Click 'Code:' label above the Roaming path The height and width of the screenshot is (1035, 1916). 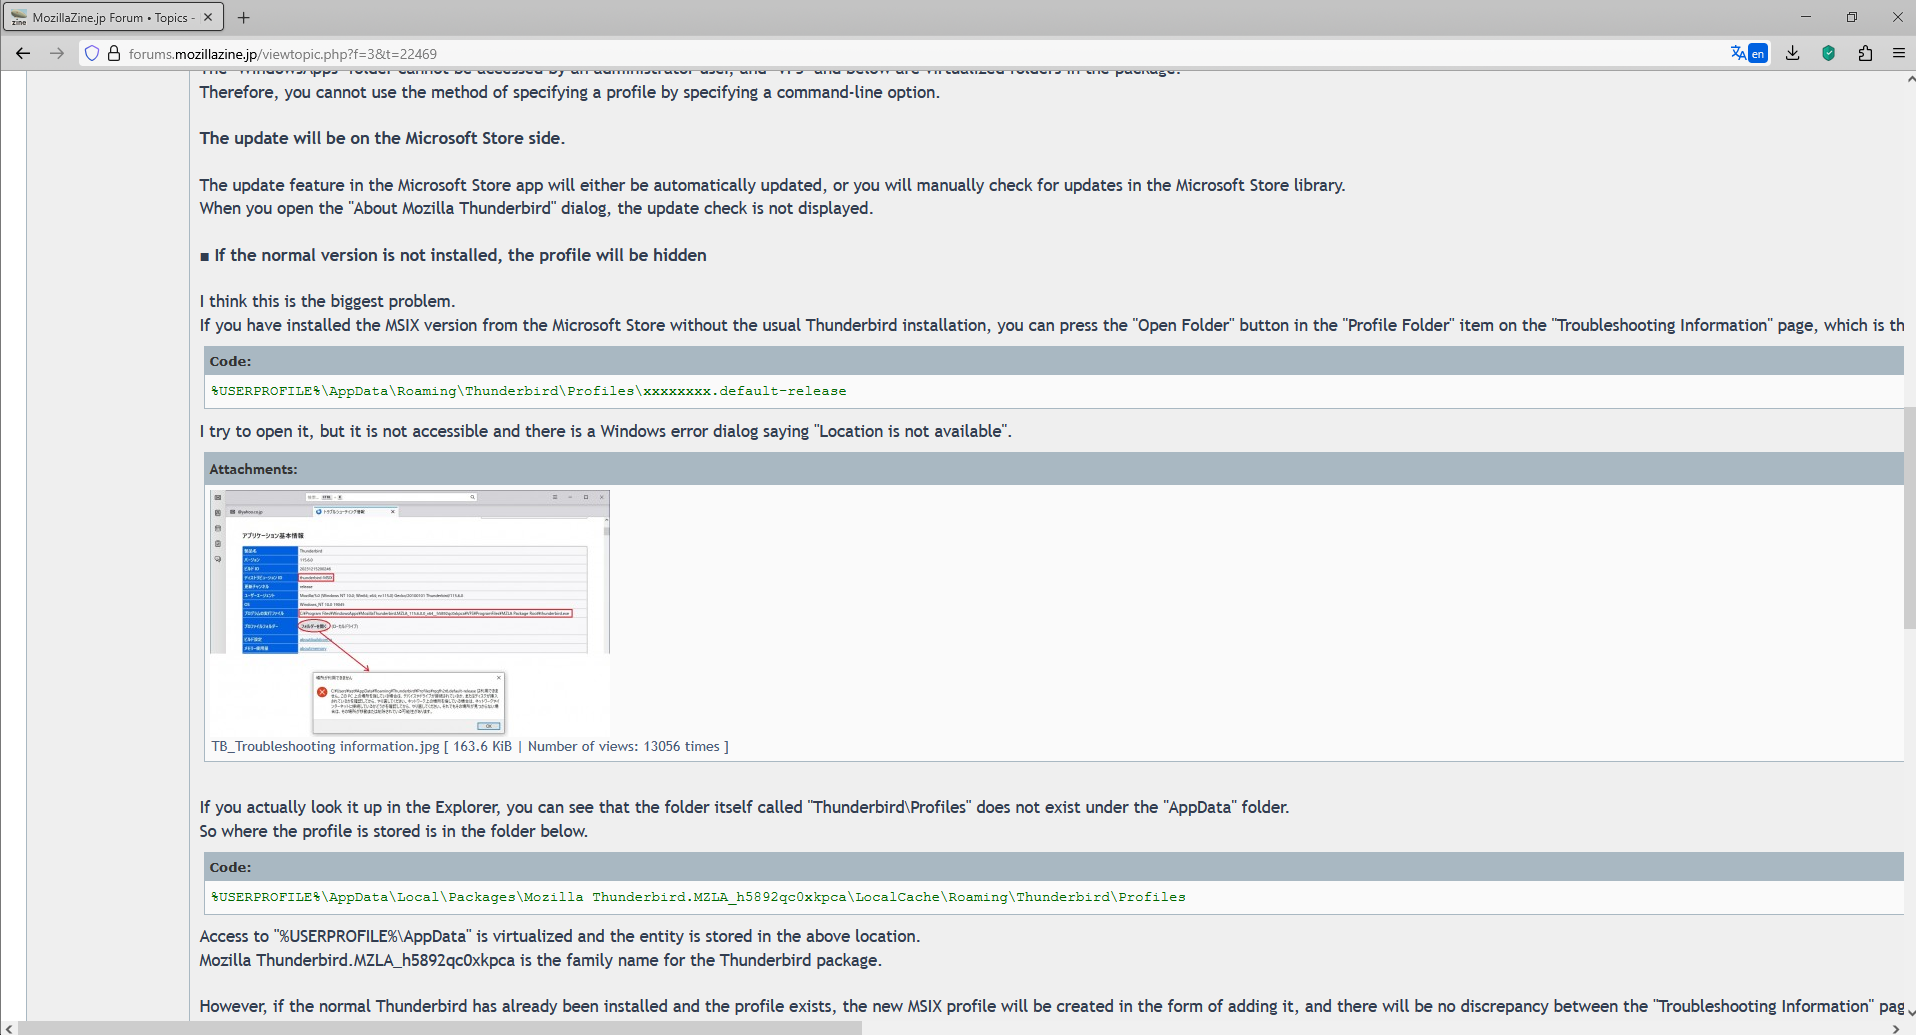click(x=230, y=361)
